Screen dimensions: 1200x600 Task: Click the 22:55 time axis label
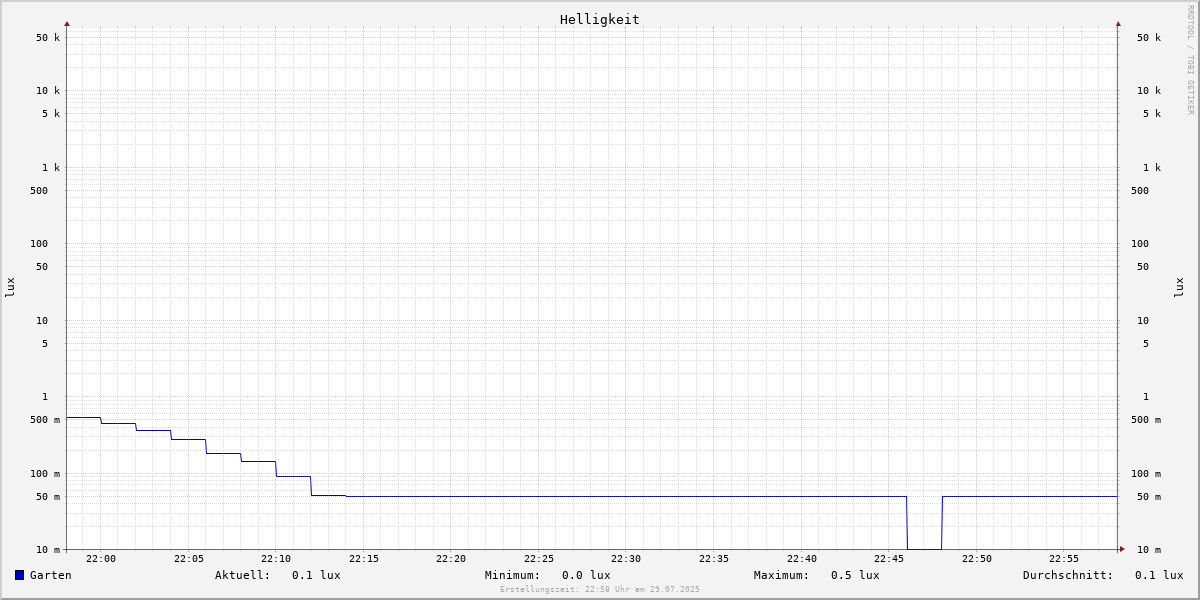[1064, 559]
